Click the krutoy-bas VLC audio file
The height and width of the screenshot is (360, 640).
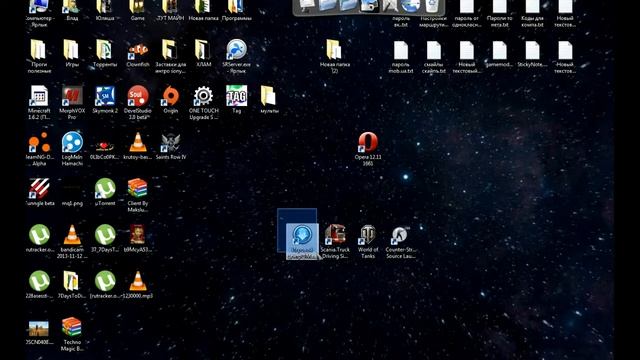tap(138, 142)
